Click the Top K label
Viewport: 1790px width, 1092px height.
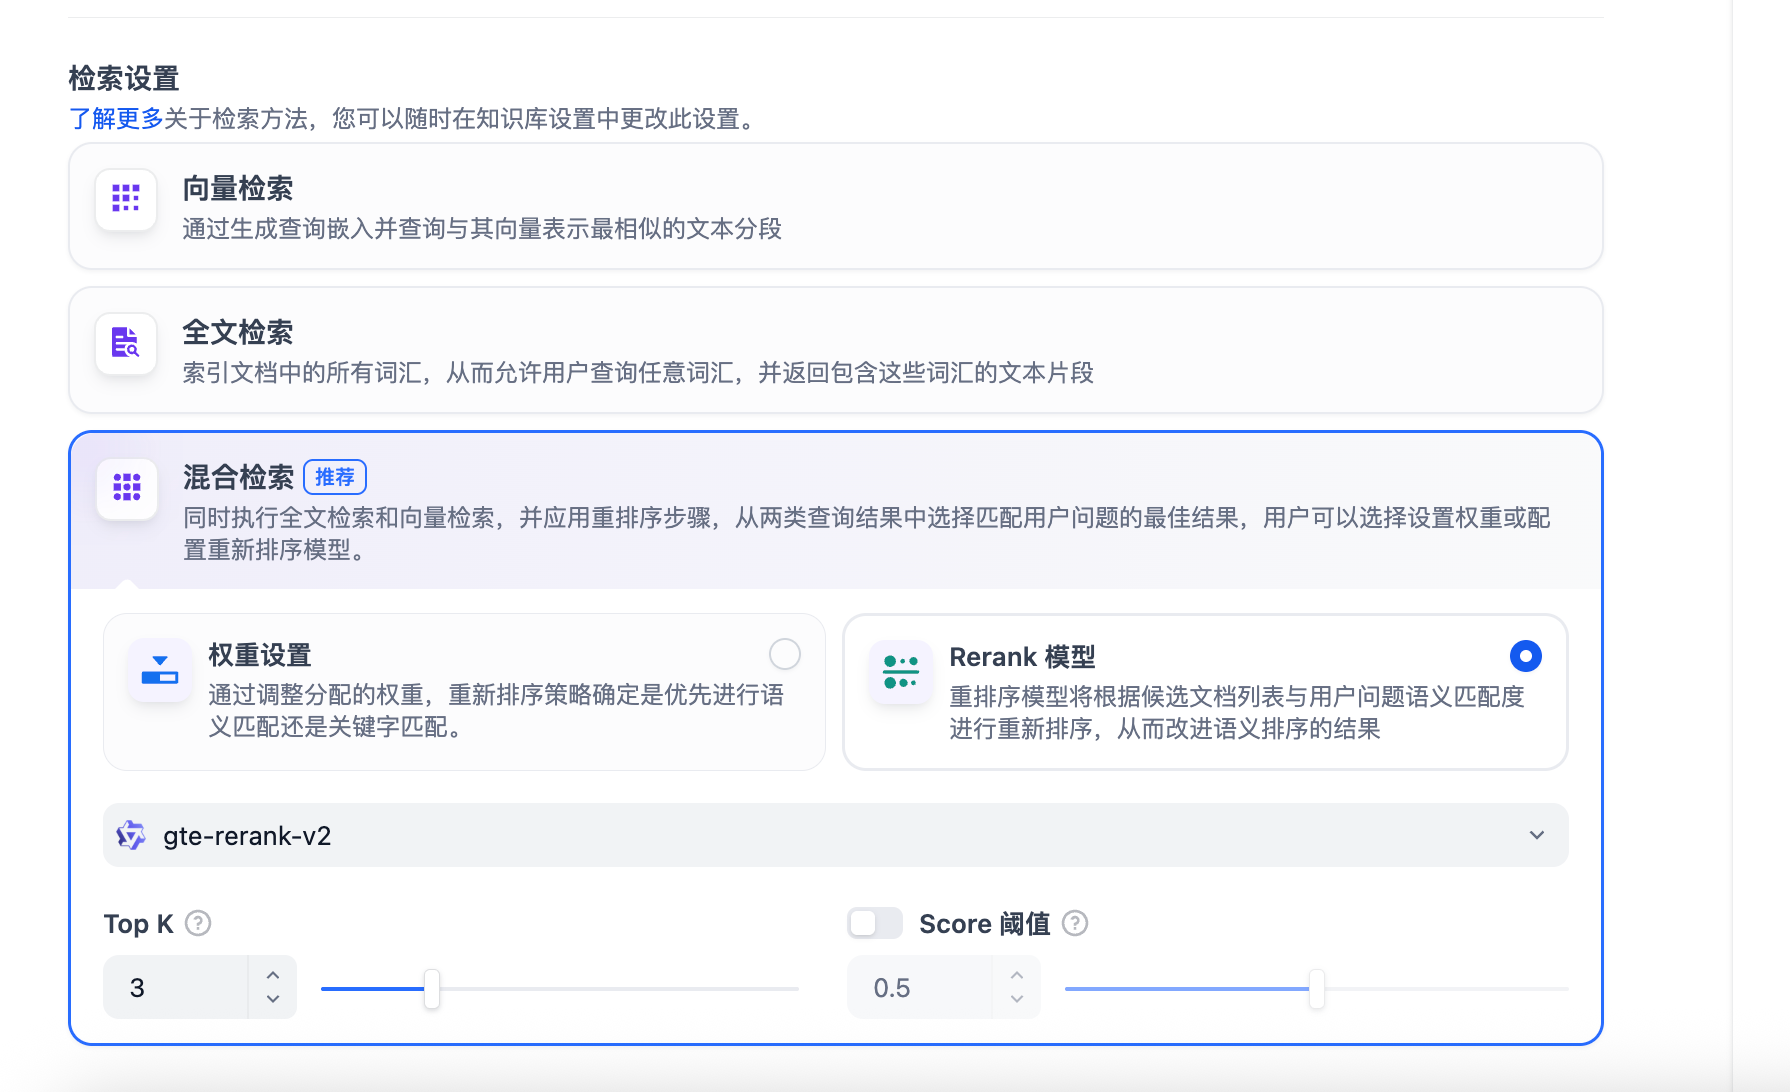click(x=139, y=924)
